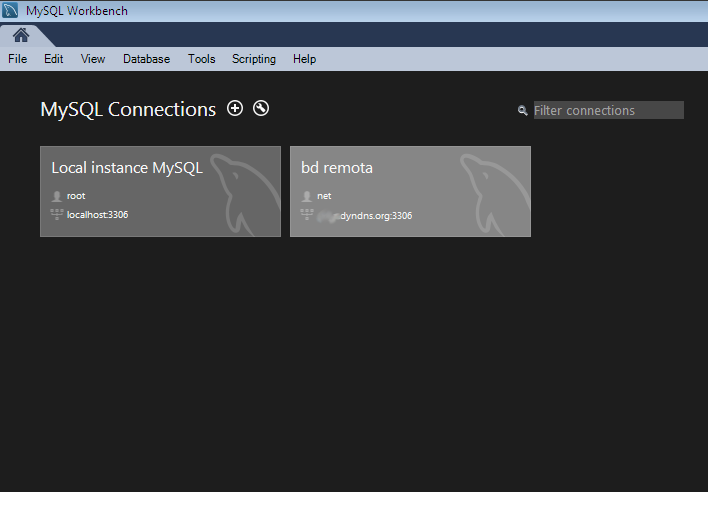The image size is (708, 518).
Task: Click the net user label
Action: pos(324,196)
